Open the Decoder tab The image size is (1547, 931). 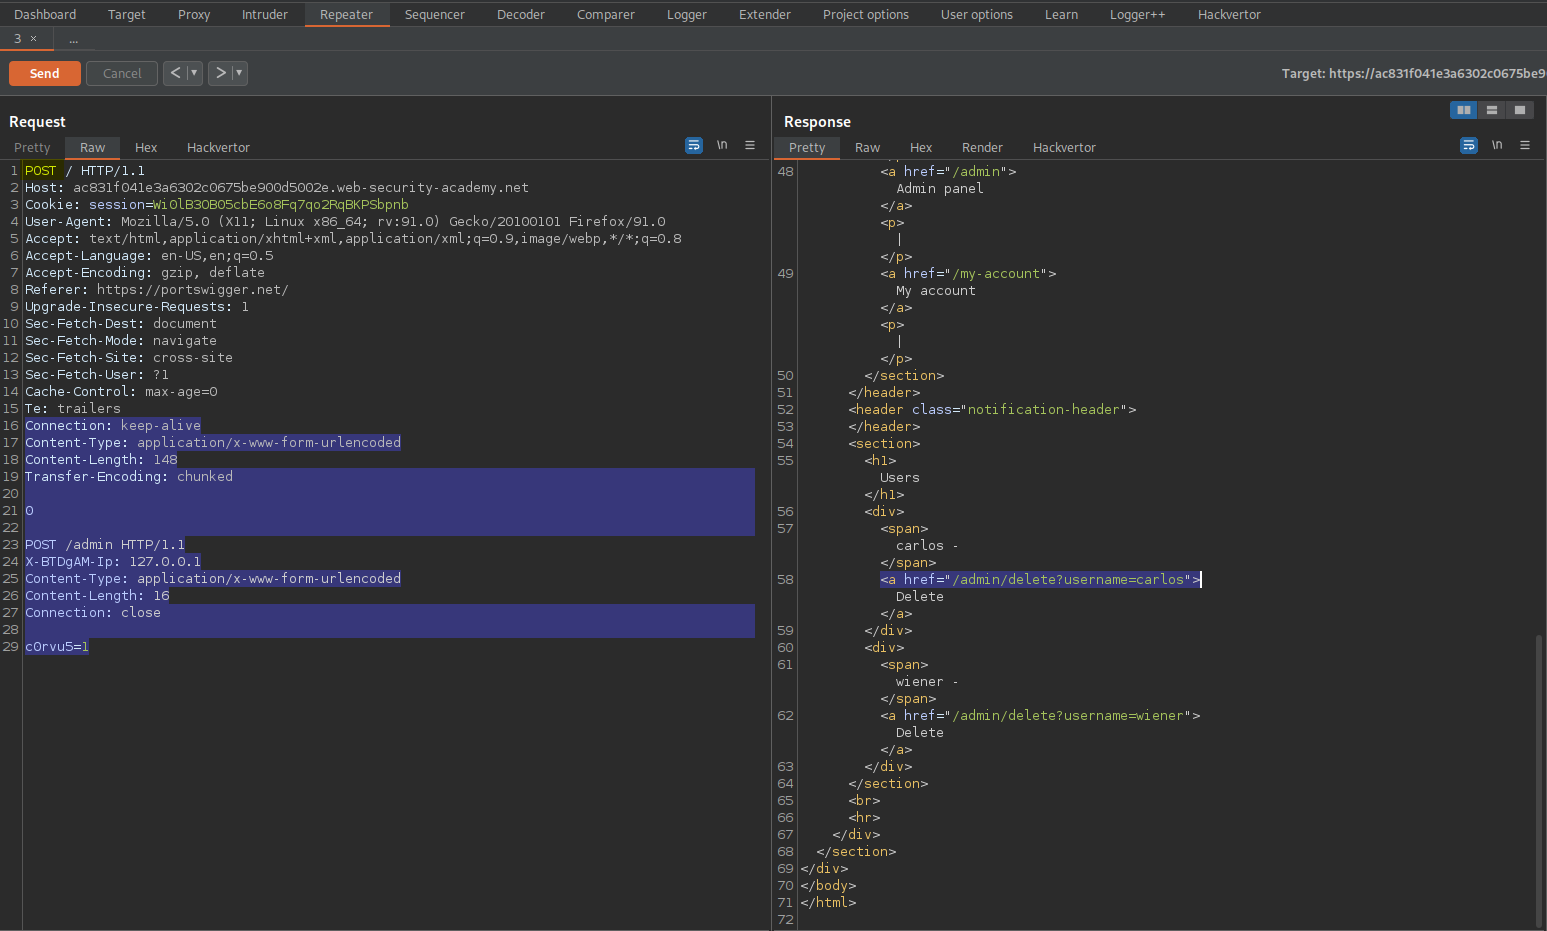(521, 14)
